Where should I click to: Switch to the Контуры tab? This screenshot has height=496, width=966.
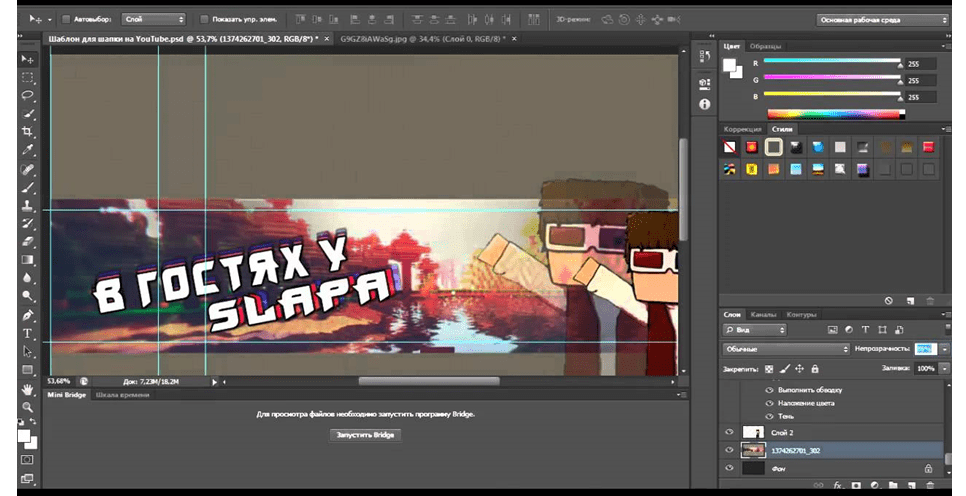[801, 315]
